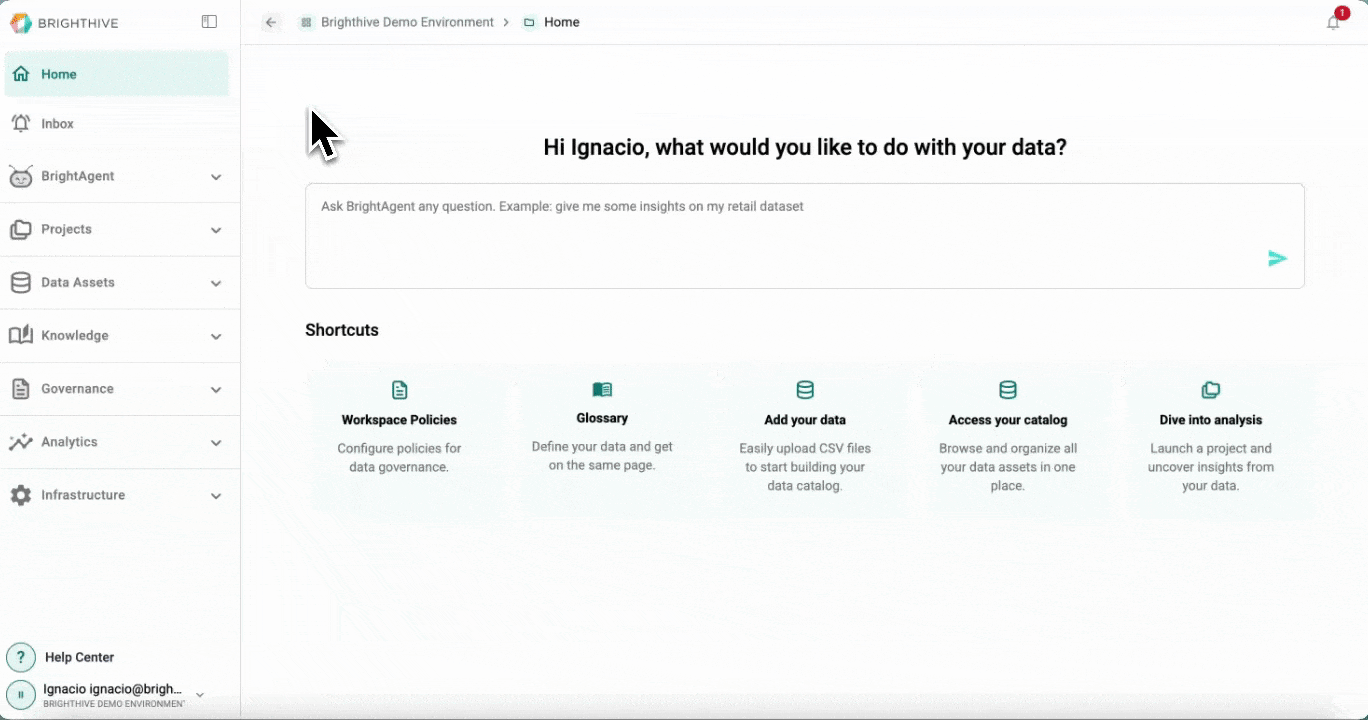Click the Glossary book icon

click(x=602, y=389)
